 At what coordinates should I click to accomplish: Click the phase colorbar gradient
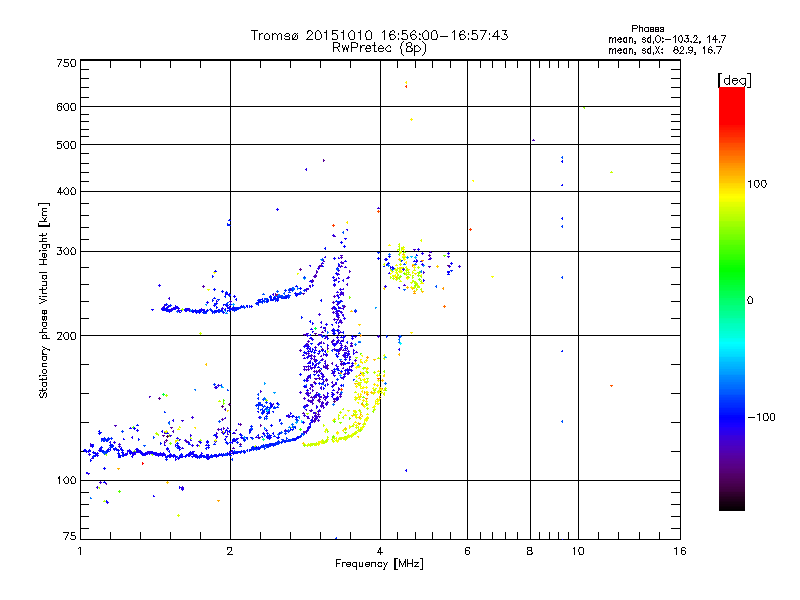pos(732,298)
